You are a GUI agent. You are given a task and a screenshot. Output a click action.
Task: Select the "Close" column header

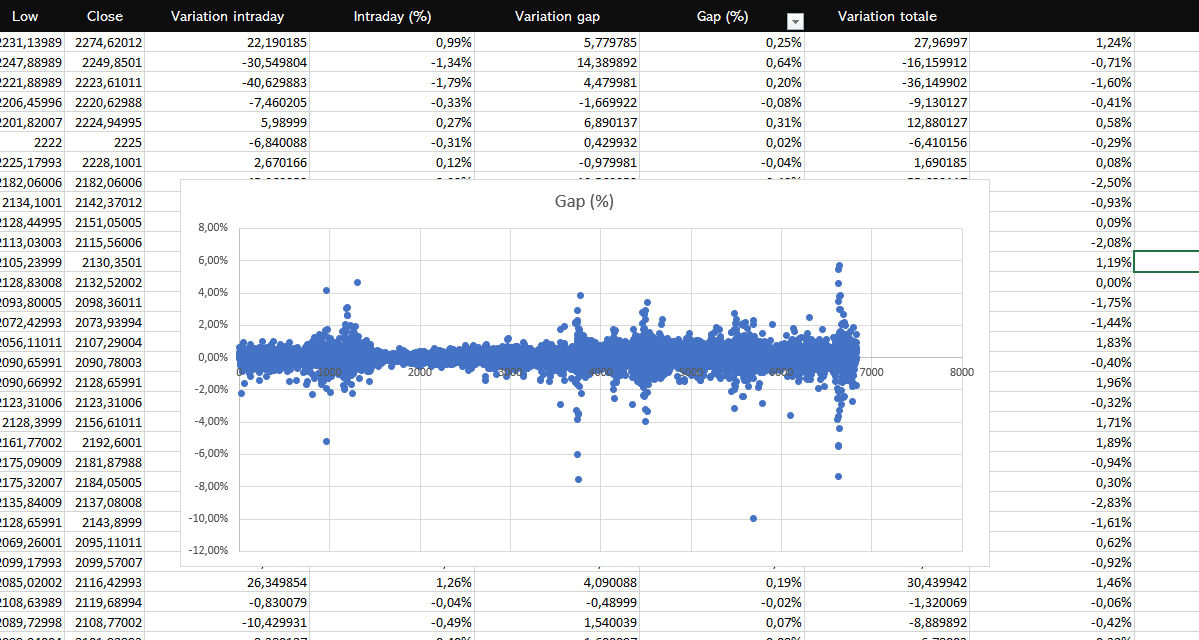(x=104, y=16)
